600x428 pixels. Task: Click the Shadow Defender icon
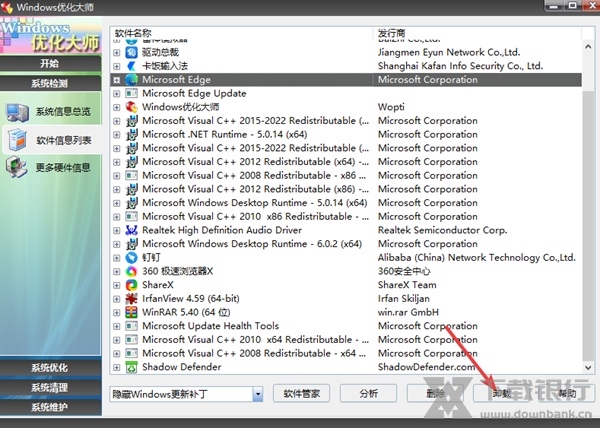click(131, 367)
